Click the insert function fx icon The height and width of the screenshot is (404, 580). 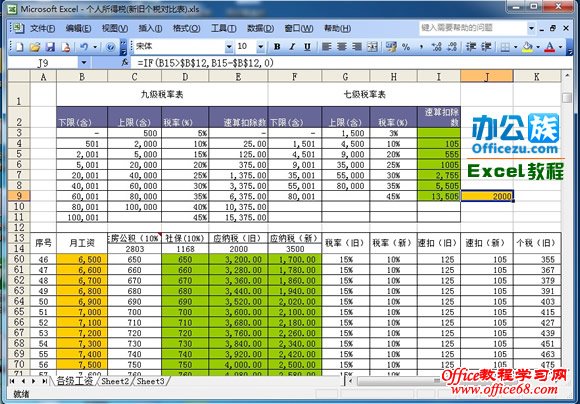click(125, 63)
